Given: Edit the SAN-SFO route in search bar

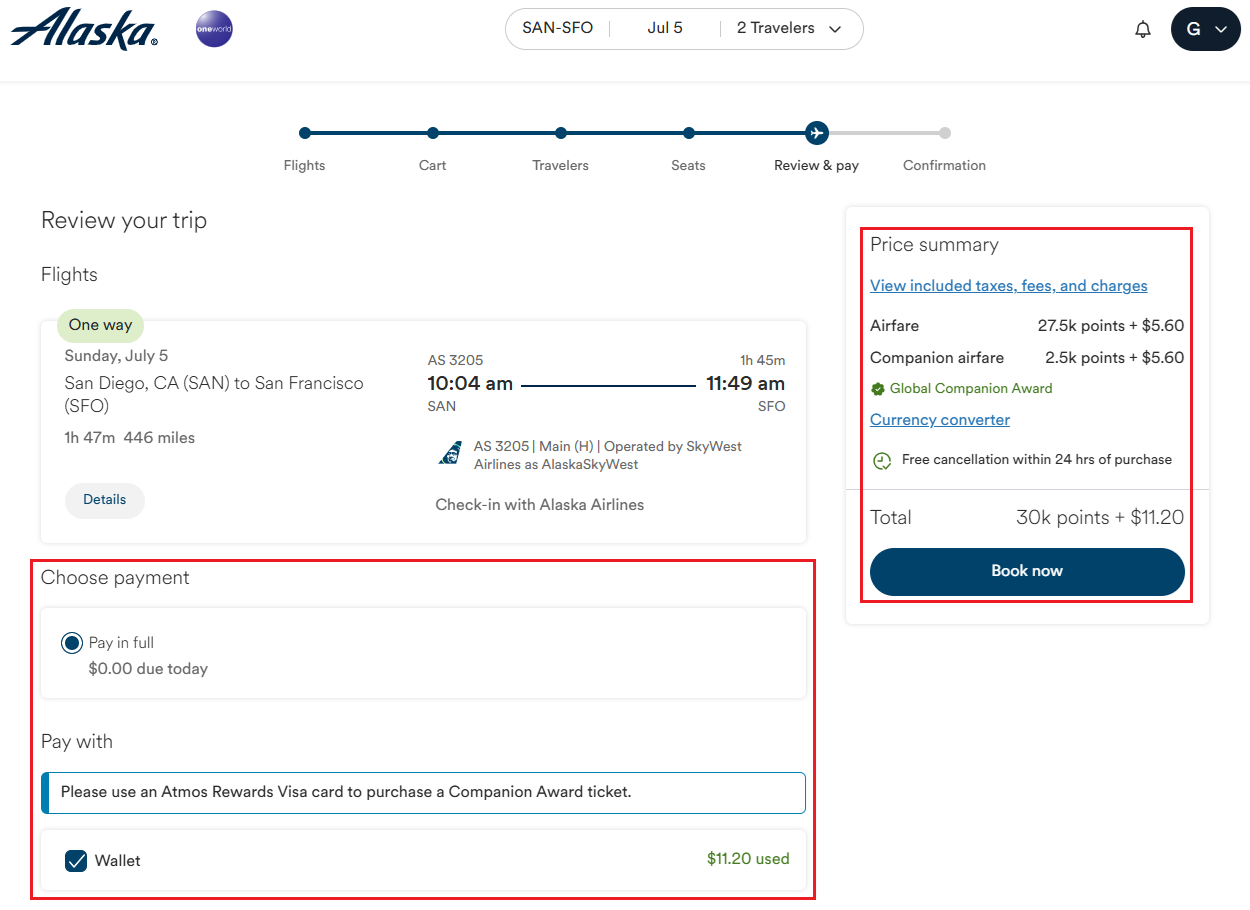Looking at the screenshot, I should click(x=558, y=28).
